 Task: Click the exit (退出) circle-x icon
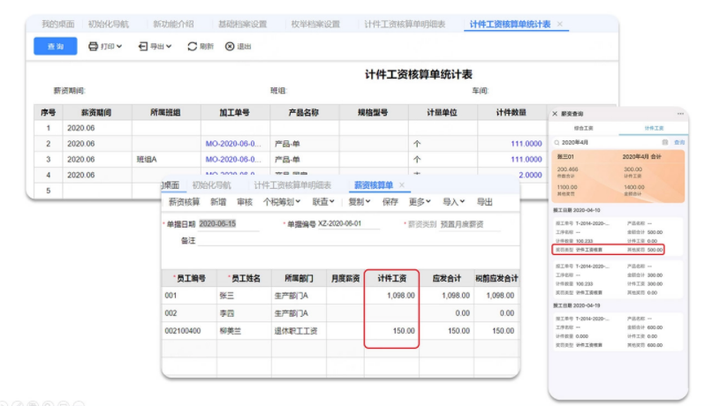click(x=230, y=46)
